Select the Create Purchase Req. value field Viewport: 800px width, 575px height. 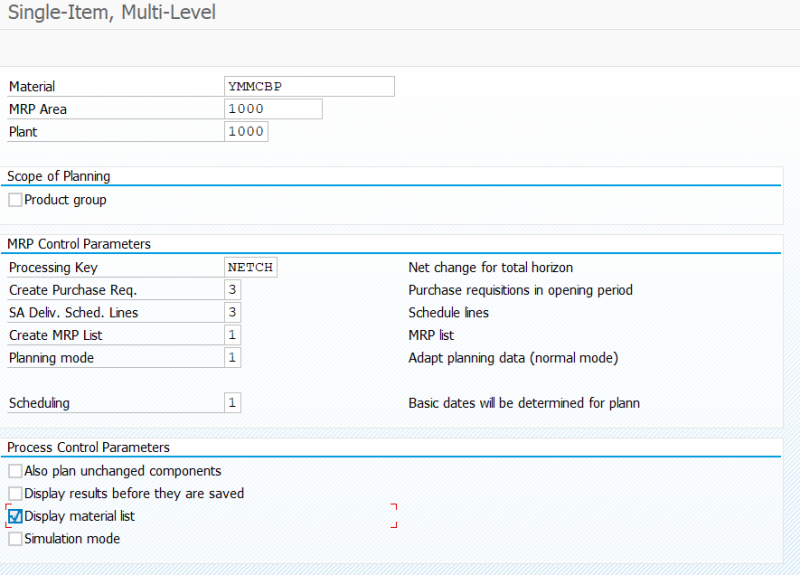232,290
